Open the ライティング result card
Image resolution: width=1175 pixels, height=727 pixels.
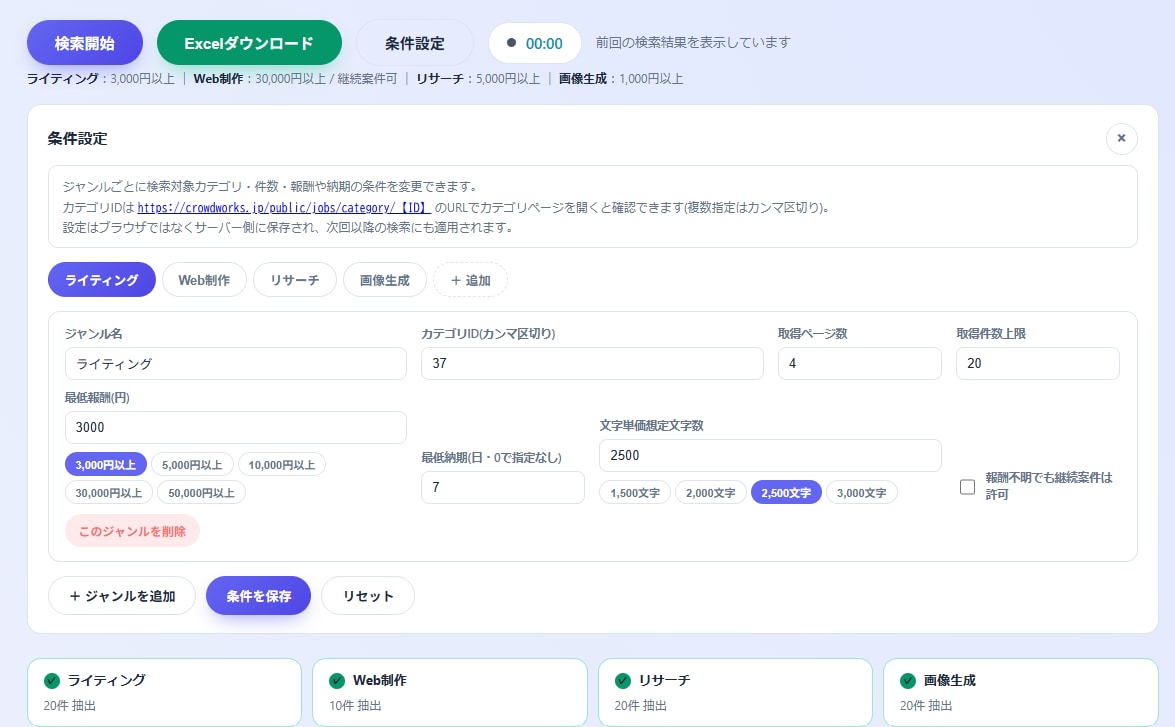[164, 693]
